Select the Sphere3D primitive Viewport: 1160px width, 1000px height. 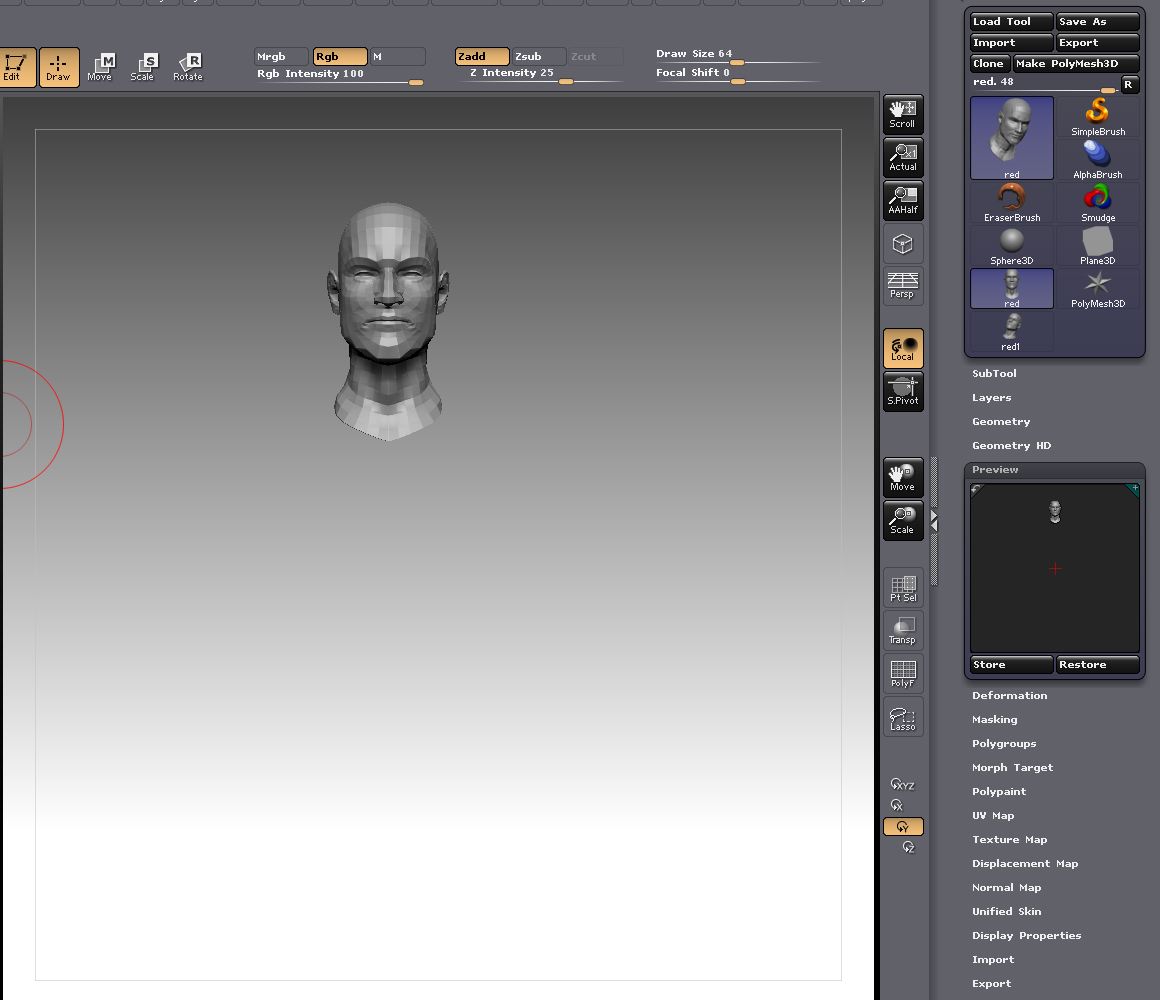click(x=1011, y=244)
